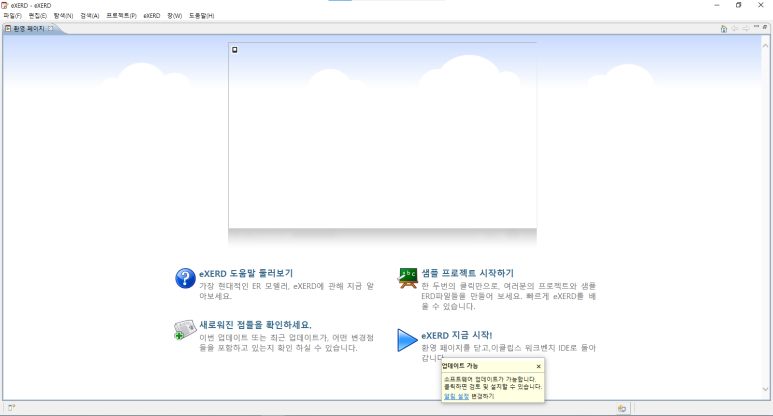Click the software update available message text
Image resolution: width=773 pixels, height=416 pixels.
(492, 383)
